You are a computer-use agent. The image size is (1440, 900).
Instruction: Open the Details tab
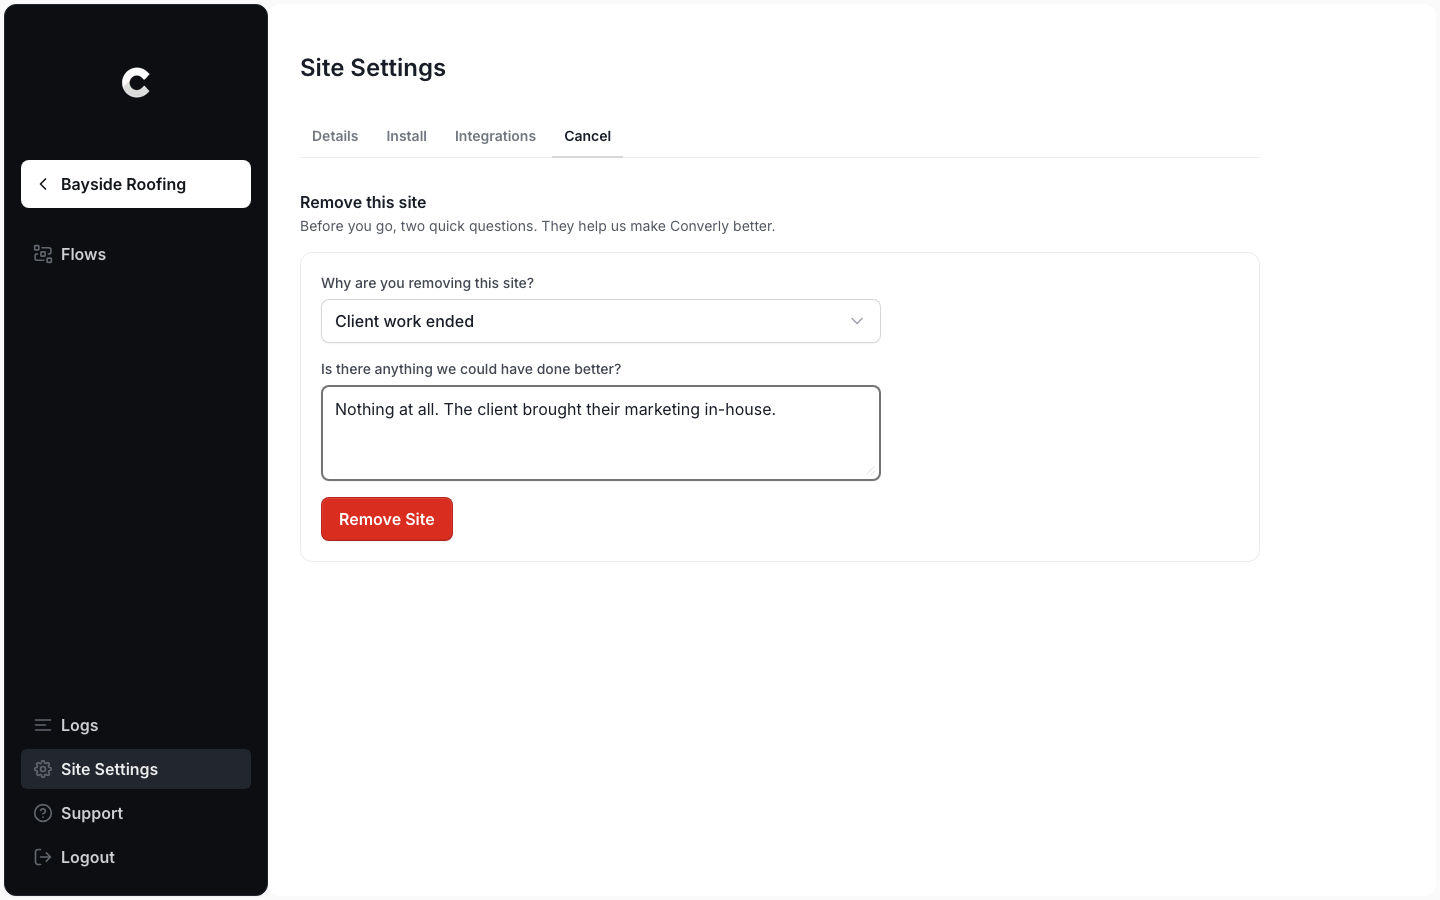tap(335, 136)
